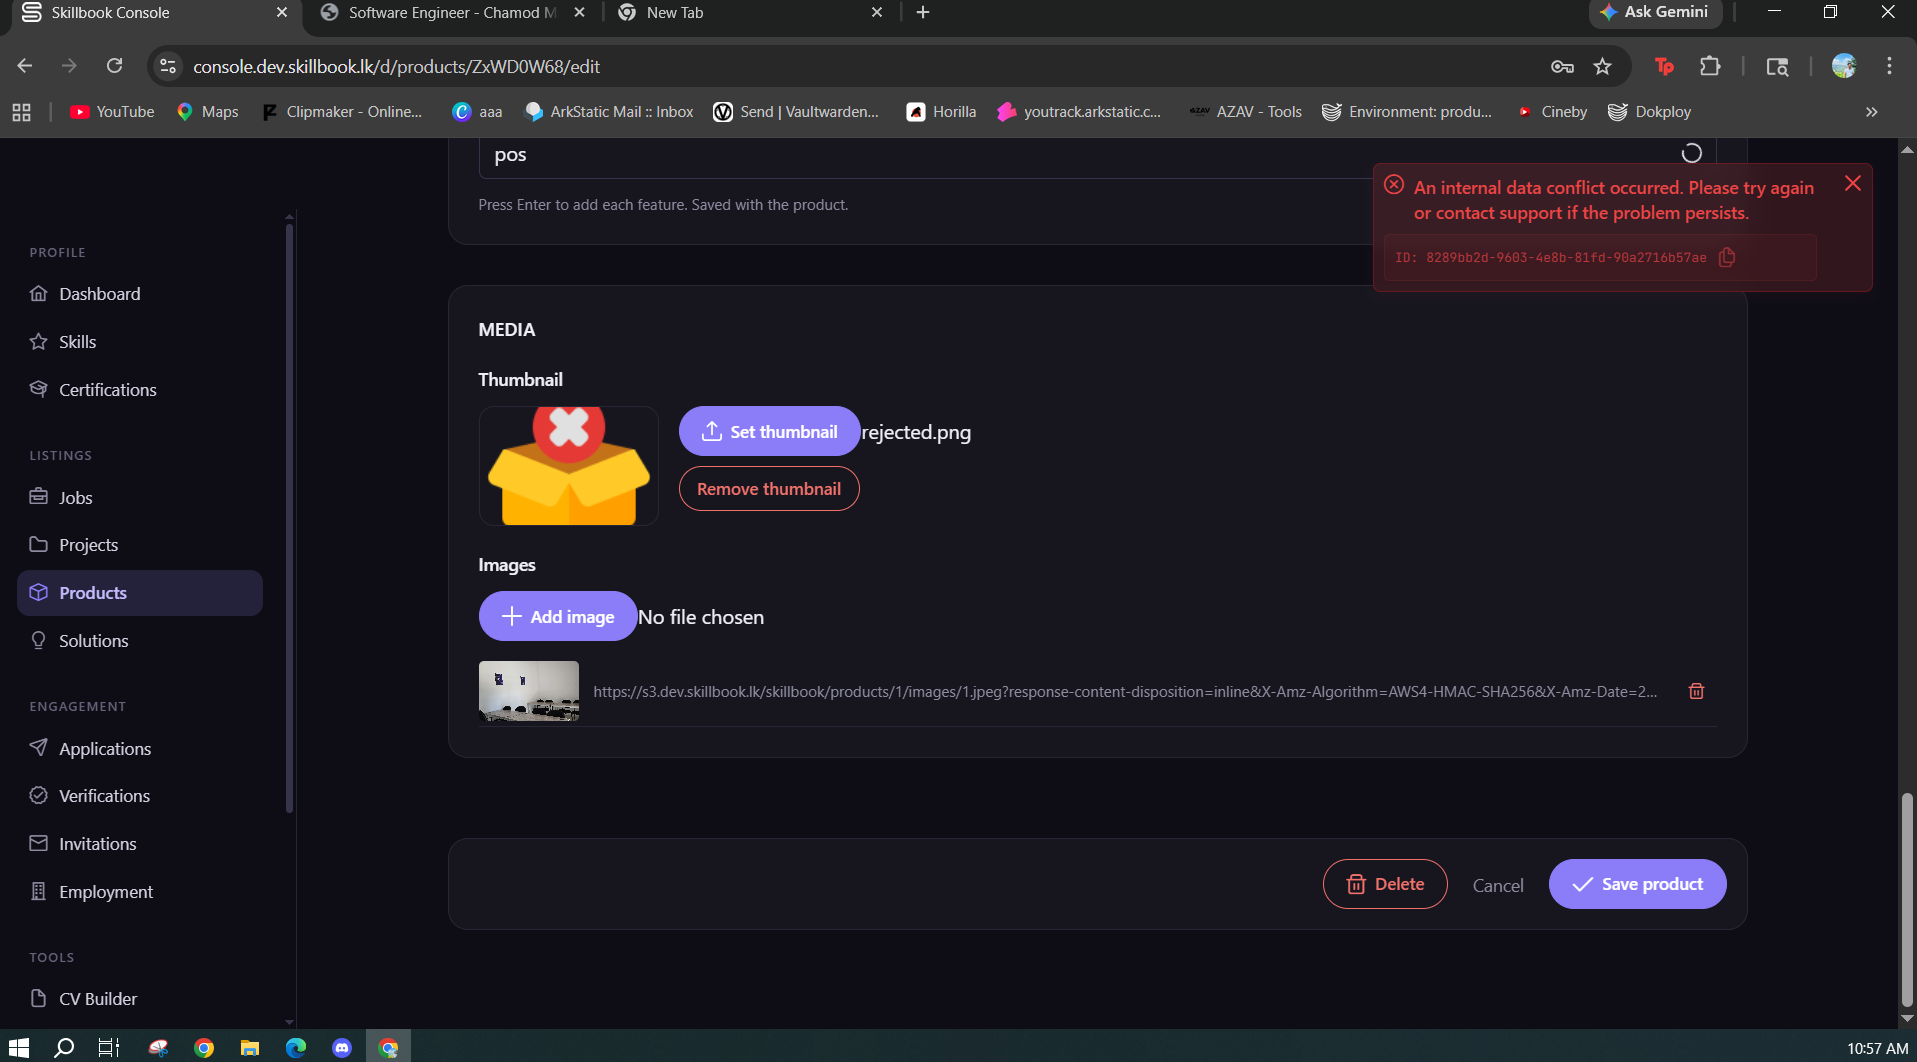This screenshot has width=1917, height=1062.
Task: Select the Products menu item
Action: tap(140, 593)
